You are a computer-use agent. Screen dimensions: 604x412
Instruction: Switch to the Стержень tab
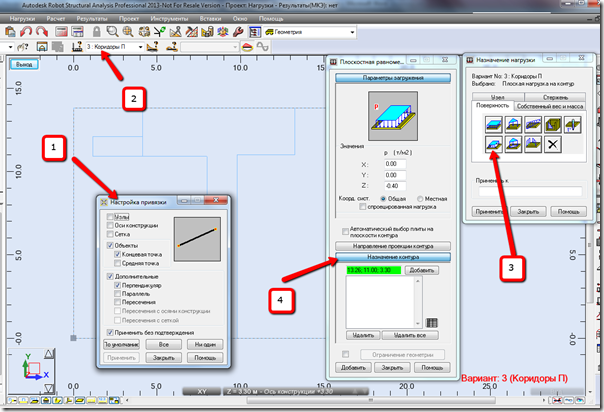pos(555,97)
